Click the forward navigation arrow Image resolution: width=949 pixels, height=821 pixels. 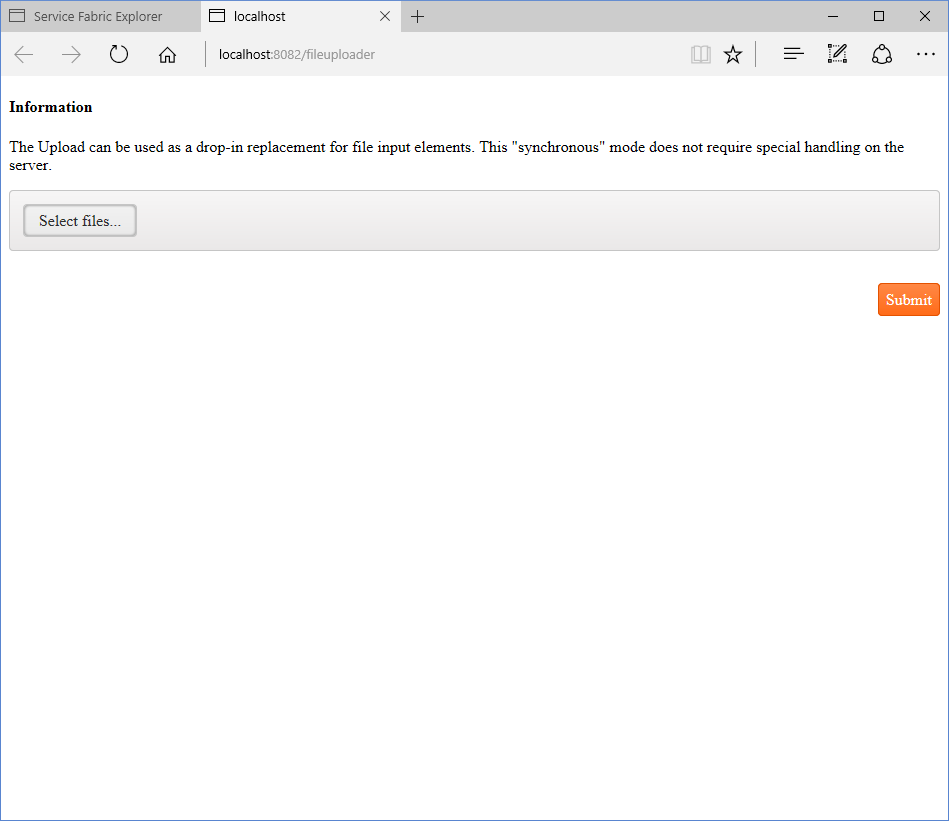pyautogui.click(x=71, y=55)
